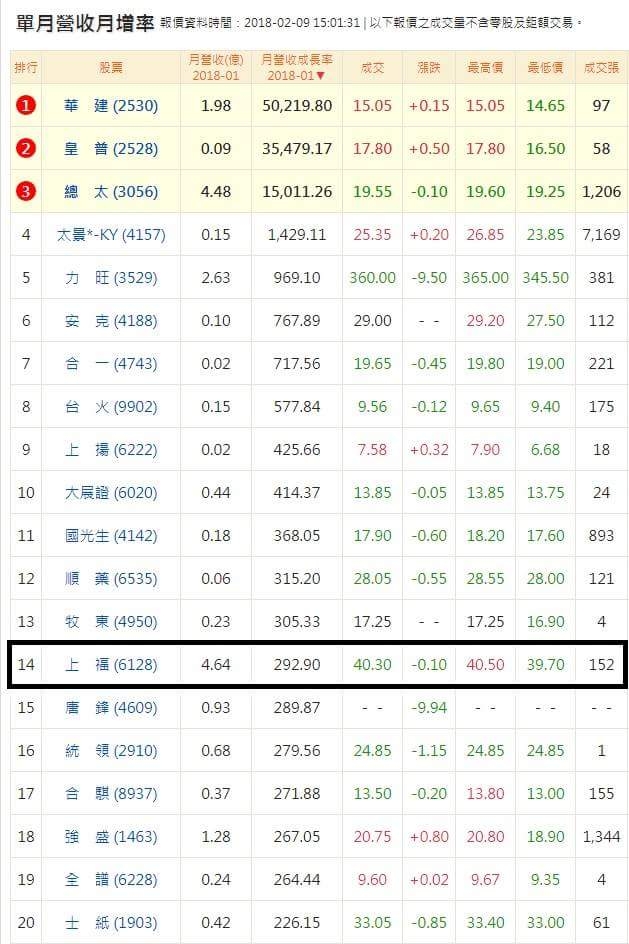Click the 成交張 column header
Viewport: 629px width, 944px height.
(601, 67)
